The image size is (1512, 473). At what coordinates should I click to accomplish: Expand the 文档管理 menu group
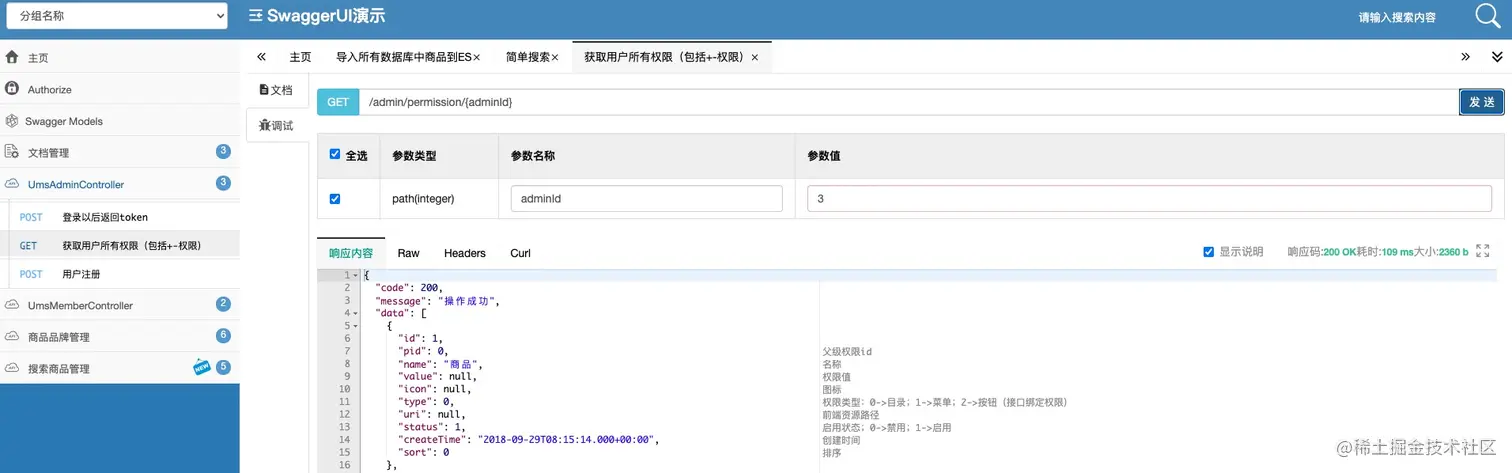coord(120,152)
